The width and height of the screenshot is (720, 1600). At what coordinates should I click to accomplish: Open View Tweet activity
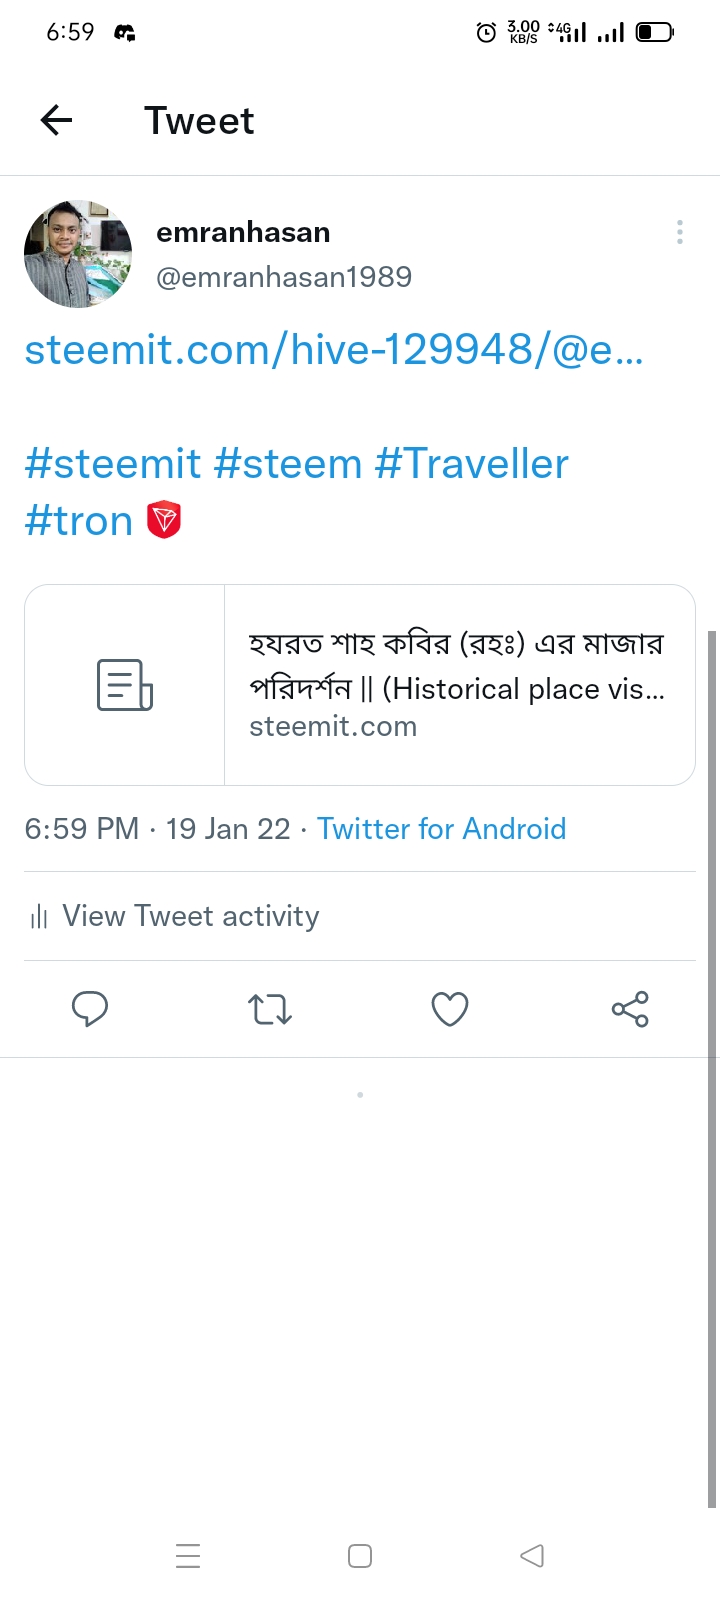coord(175,916)
